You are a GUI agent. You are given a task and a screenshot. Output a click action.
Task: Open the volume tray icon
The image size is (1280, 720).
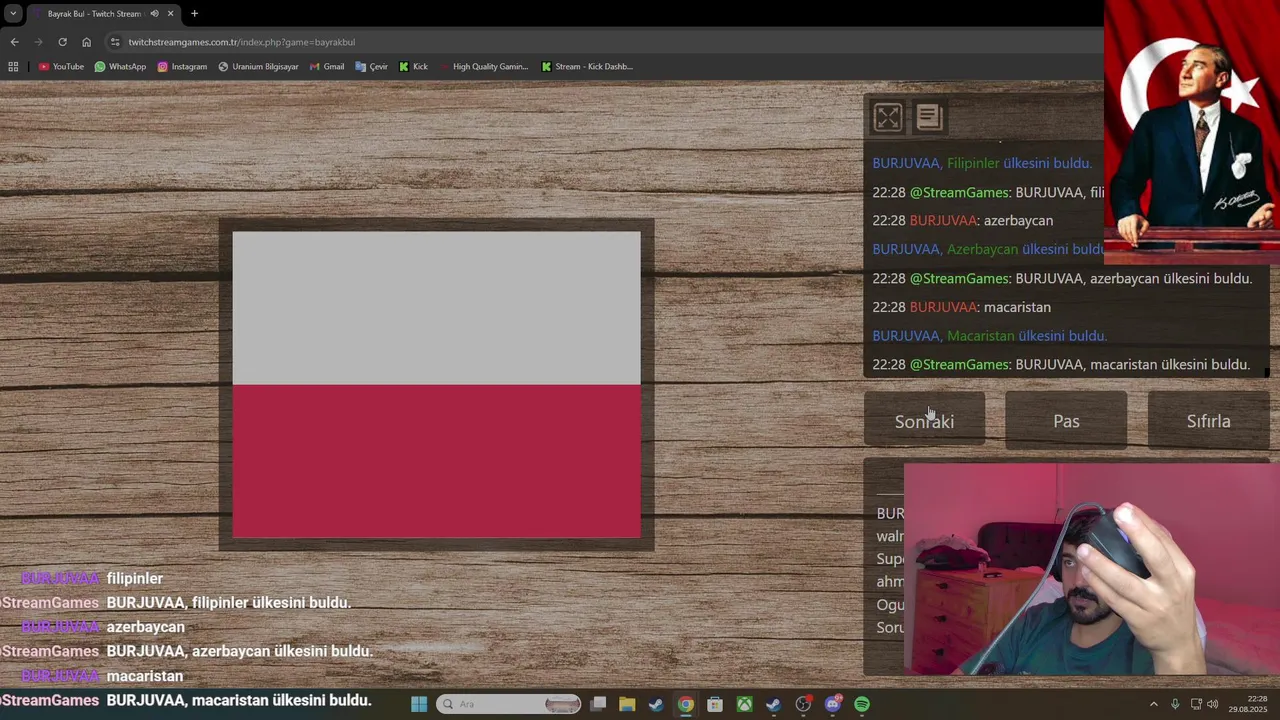click(1213, 704)
